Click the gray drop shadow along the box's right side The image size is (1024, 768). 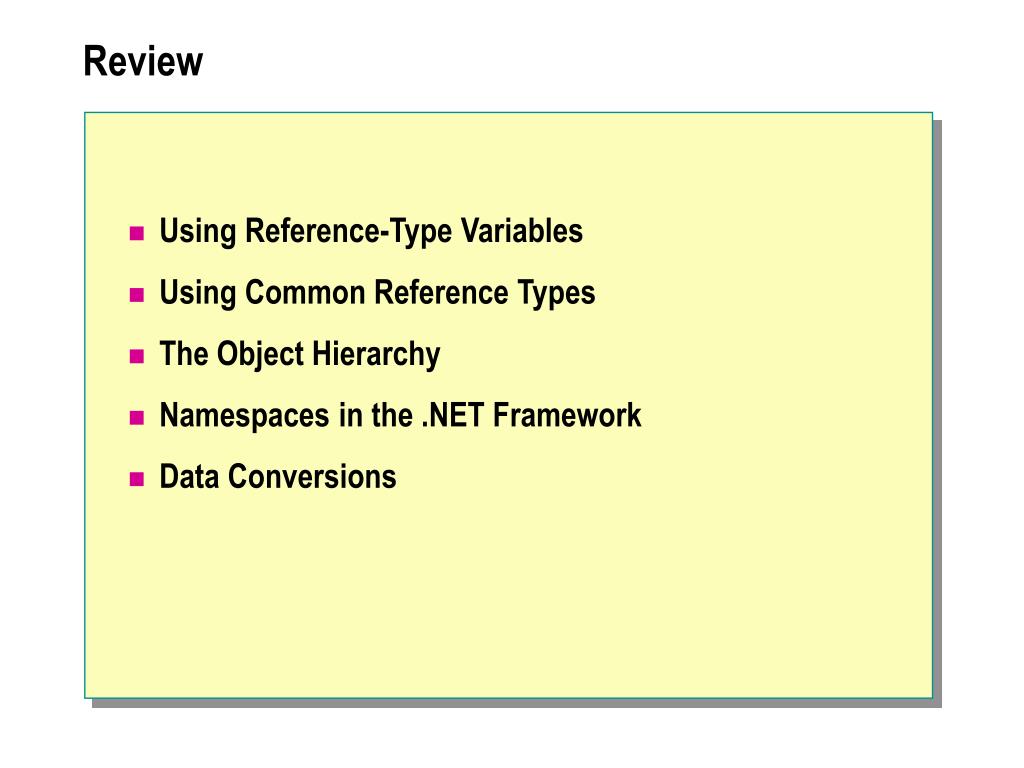937,411
